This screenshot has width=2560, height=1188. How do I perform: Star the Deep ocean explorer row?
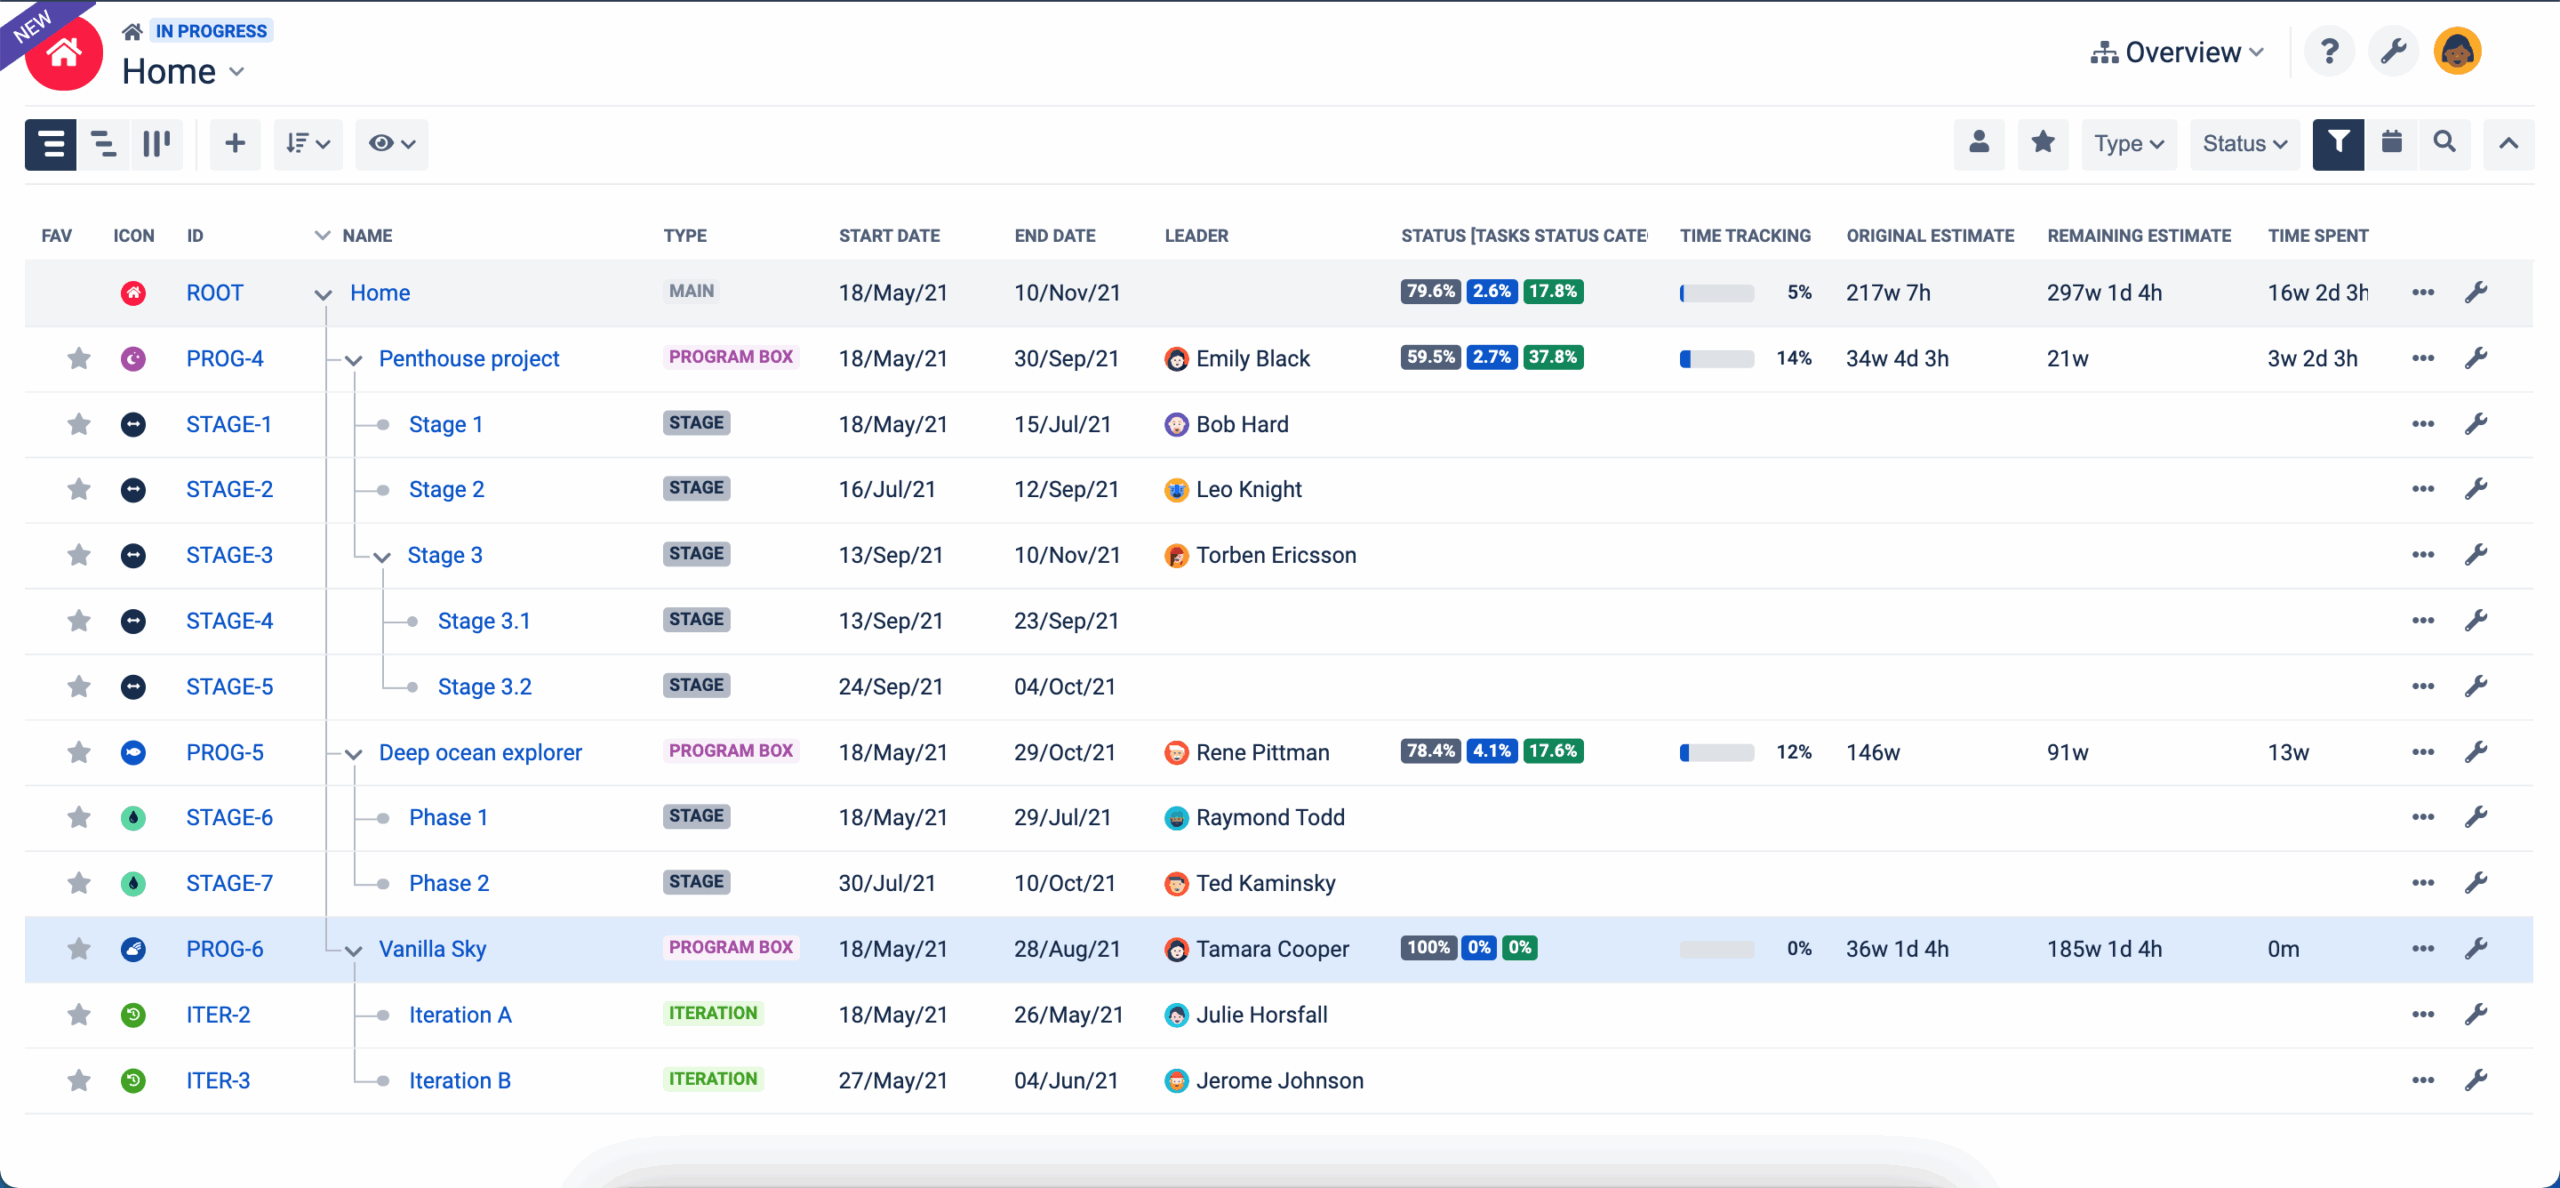[x=79, y=752]
